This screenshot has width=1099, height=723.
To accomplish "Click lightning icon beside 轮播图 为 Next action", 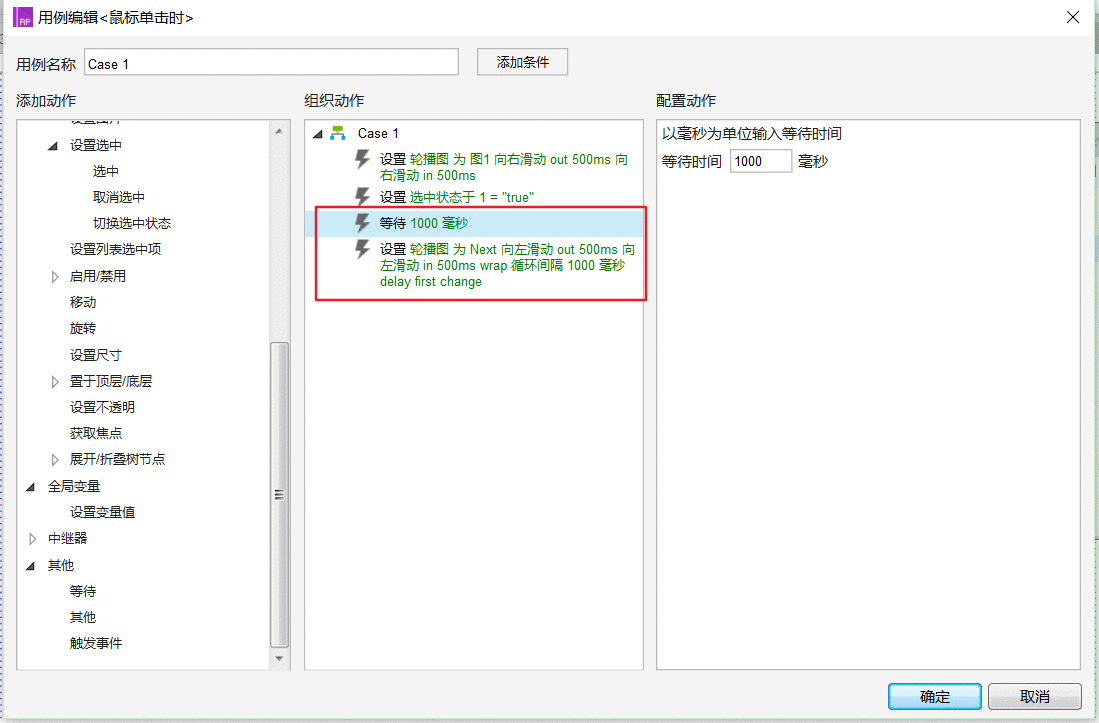I will [362, 249].
